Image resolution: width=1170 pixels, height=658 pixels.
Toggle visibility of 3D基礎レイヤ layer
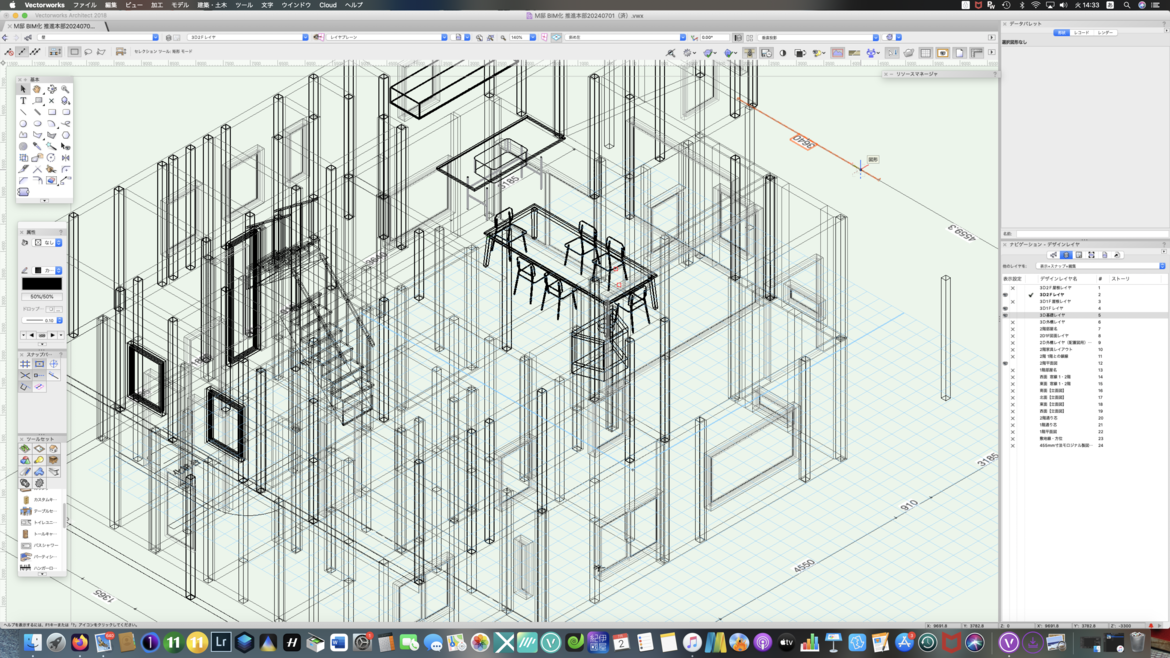pos(1005,315)
